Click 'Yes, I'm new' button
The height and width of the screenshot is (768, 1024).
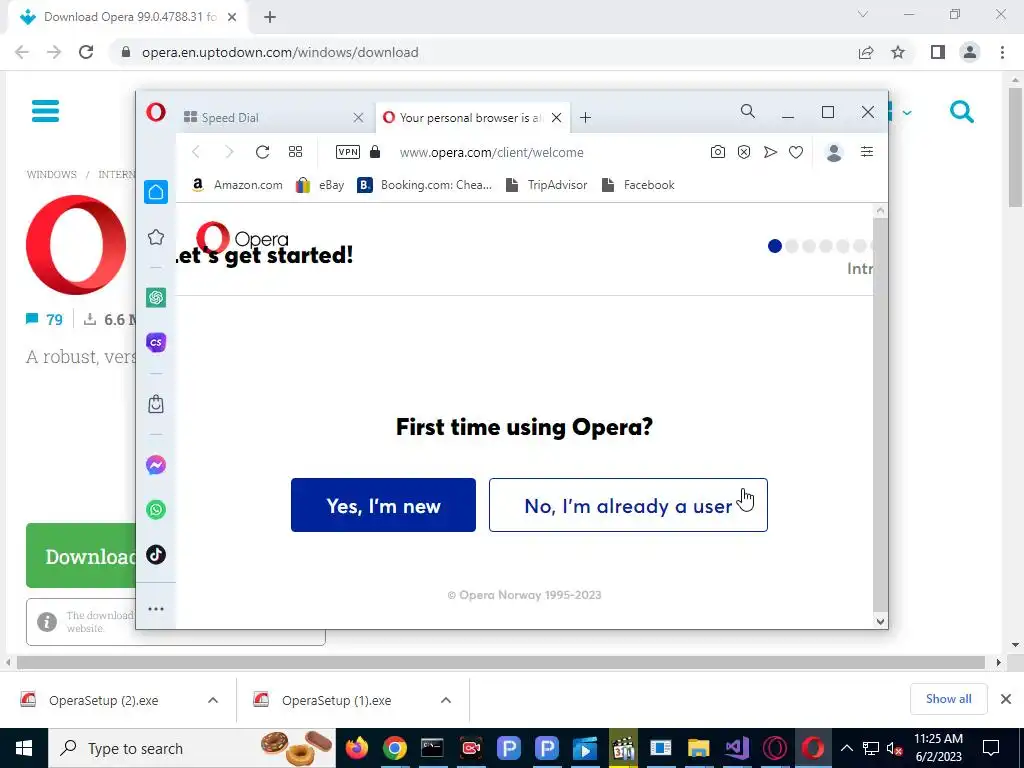(x=383, y=505)
